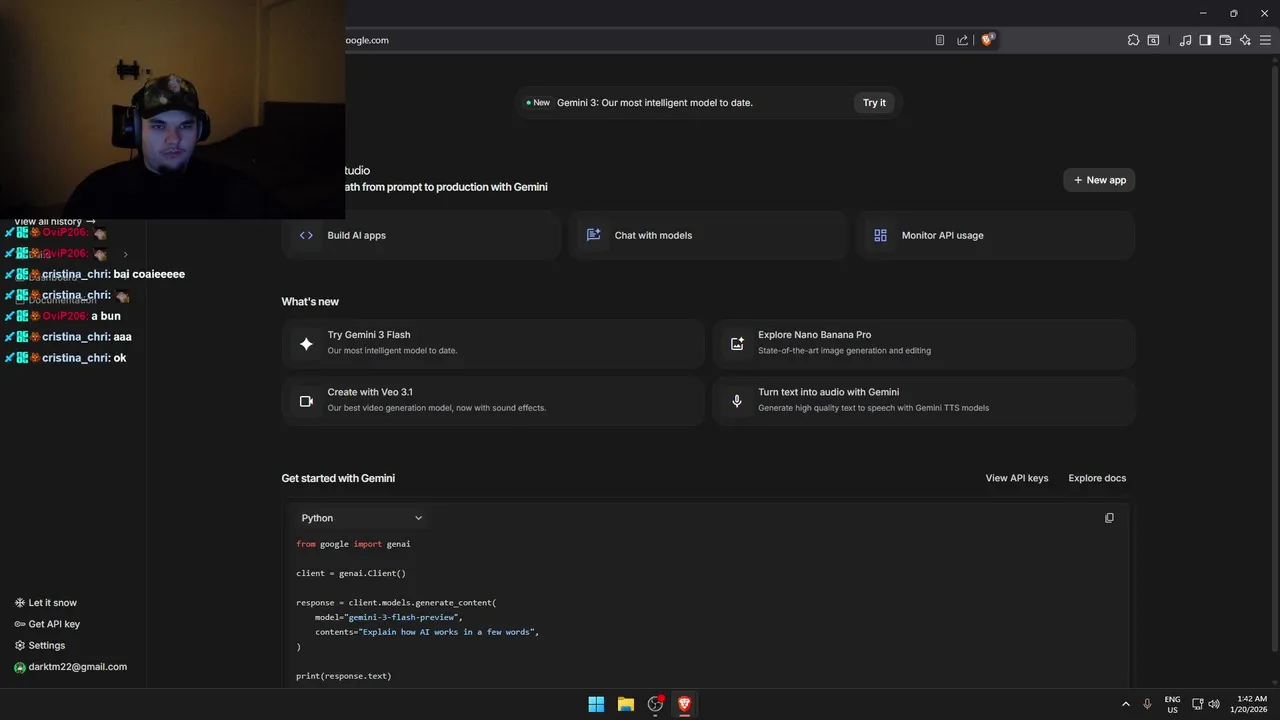The image size is (1280, 720).
Task: Click the "gemini-3-flash-preview" model string in code
Action: [403, 617]
